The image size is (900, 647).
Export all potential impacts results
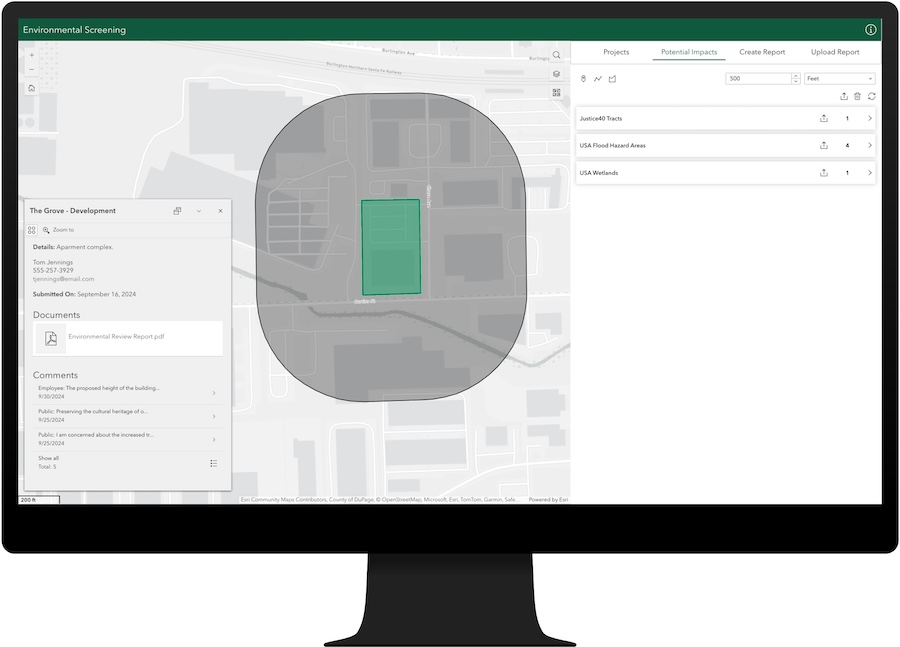(x=844, y=96)
